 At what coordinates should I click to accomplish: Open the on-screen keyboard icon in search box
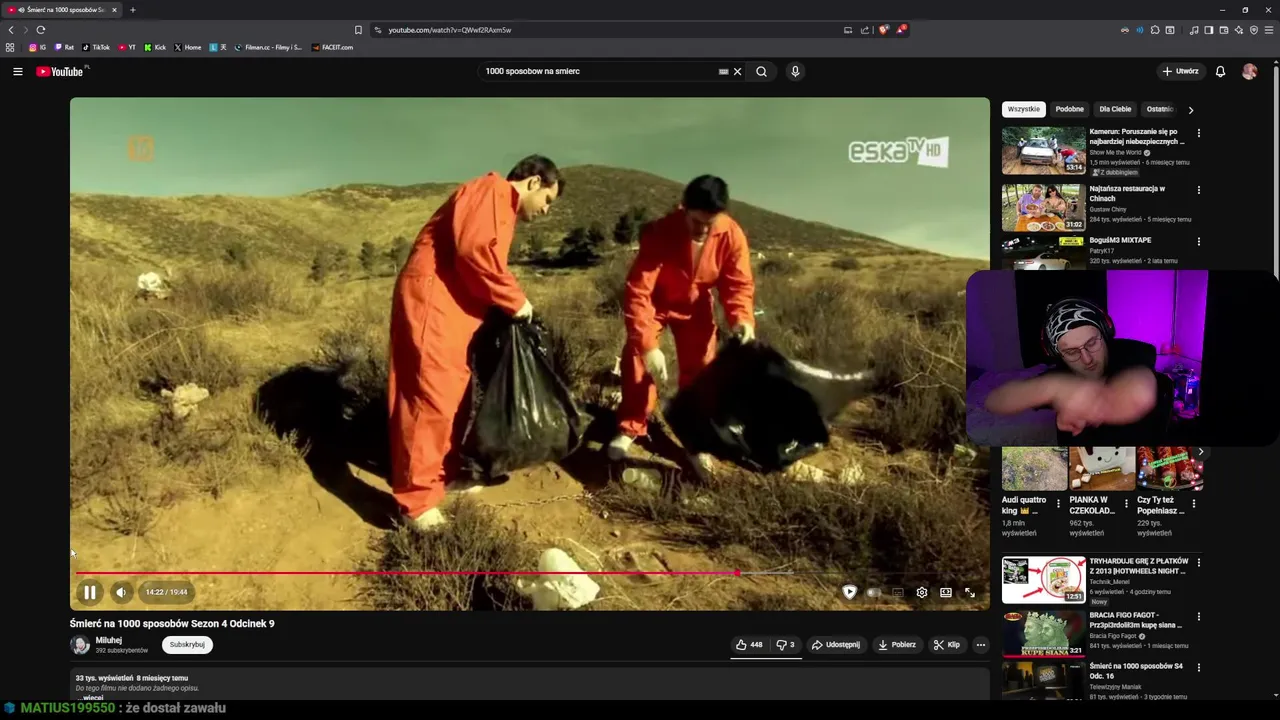tap(723, 71)
